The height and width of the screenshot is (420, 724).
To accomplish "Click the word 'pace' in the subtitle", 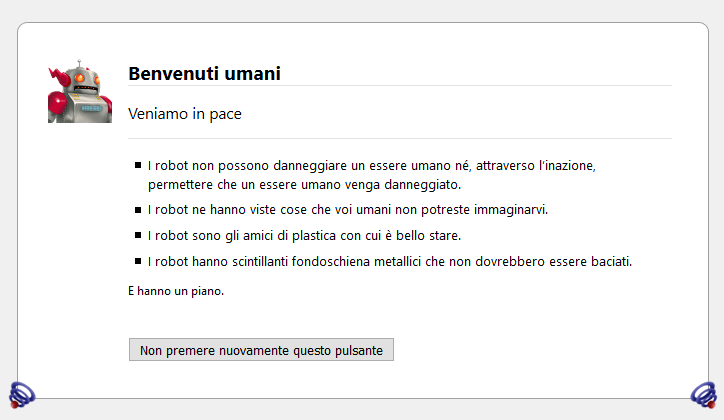I will 225,114.
